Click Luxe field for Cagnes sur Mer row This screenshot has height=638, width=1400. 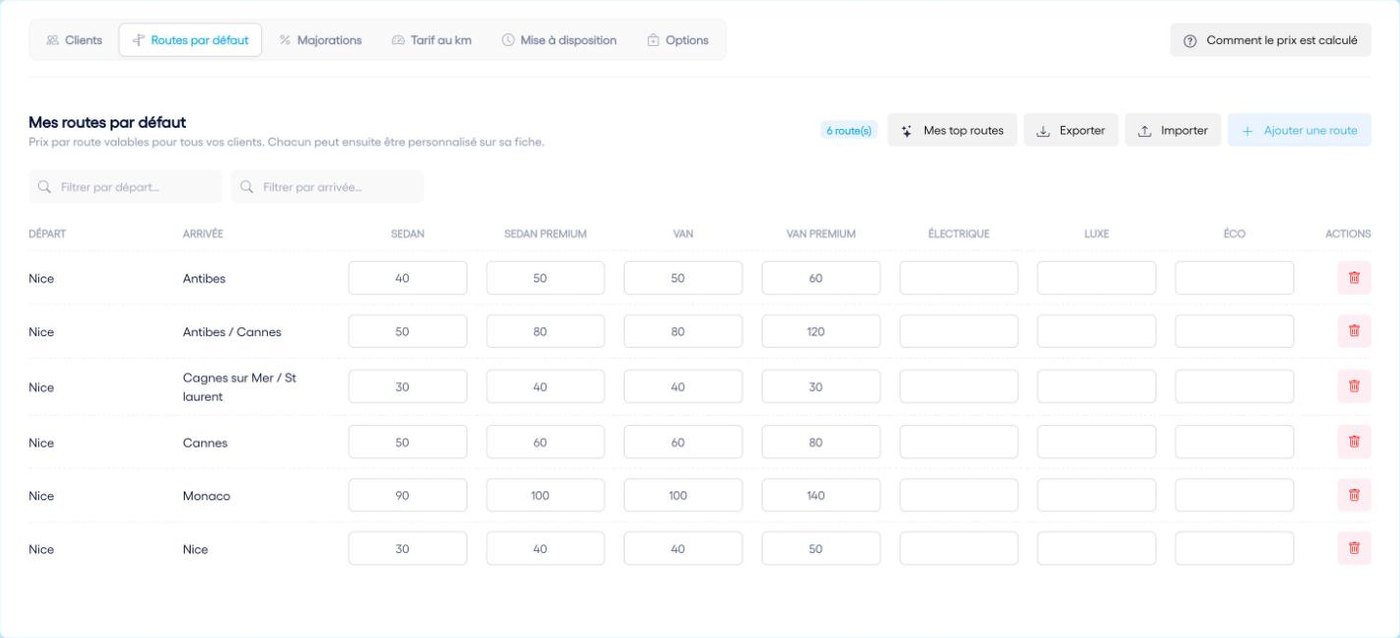point(1096,386)
